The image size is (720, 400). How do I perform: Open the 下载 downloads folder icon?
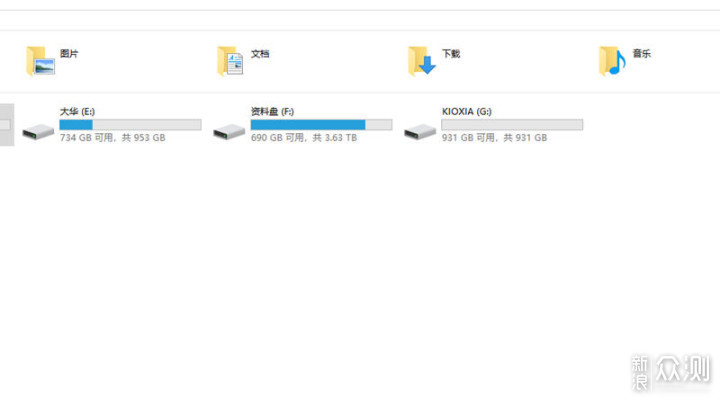click(422, 61)
